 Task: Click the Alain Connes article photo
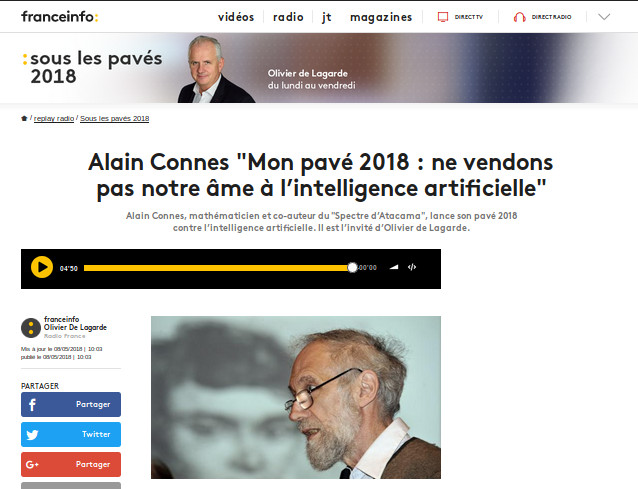tap(296, 397)
